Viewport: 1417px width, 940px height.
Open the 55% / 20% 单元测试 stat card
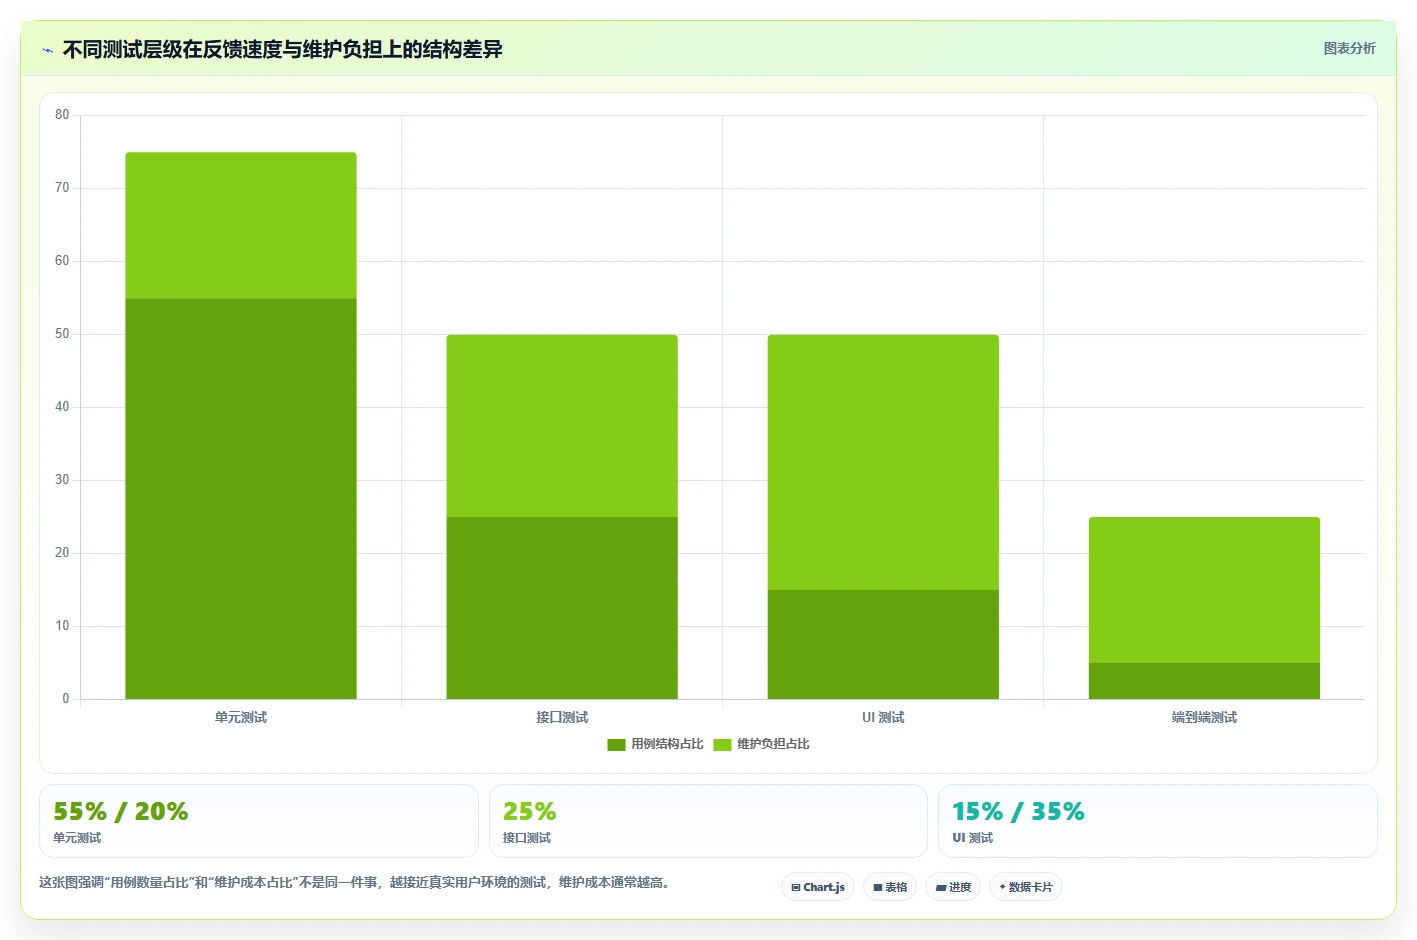(x=259, y=821)
